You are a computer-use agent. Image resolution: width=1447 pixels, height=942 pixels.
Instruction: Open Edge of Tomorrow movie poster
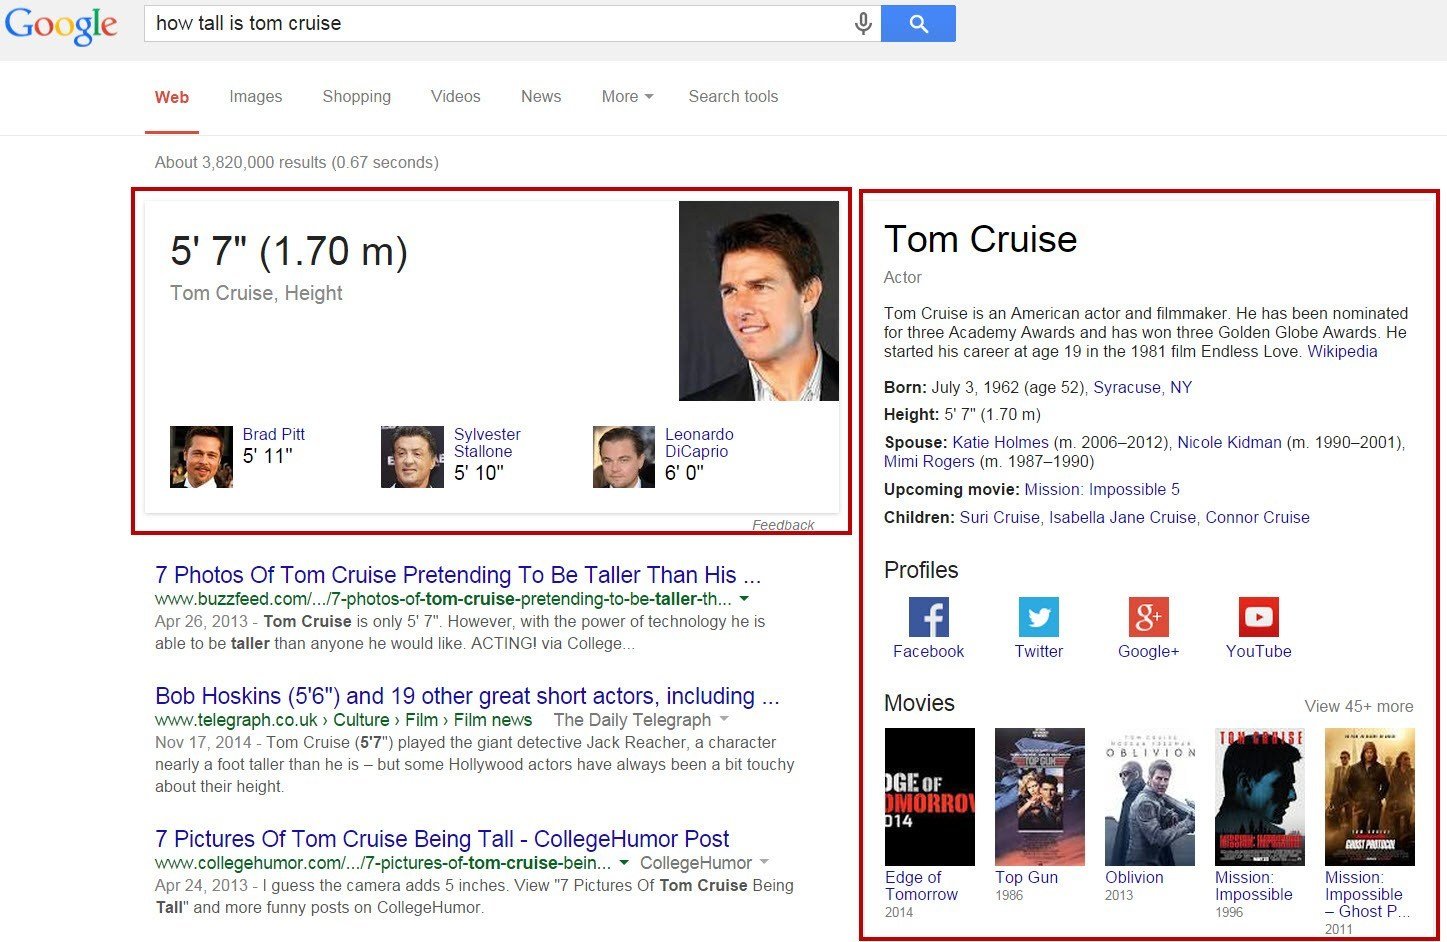click(930, 797)
